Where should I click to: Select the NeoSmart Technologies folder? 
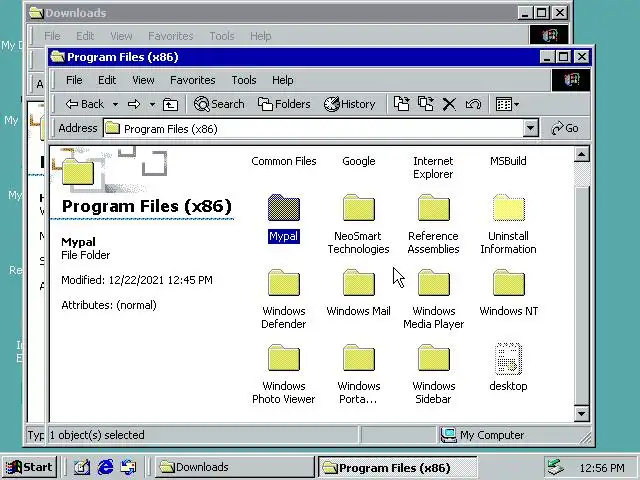click(x=358, y=208)
